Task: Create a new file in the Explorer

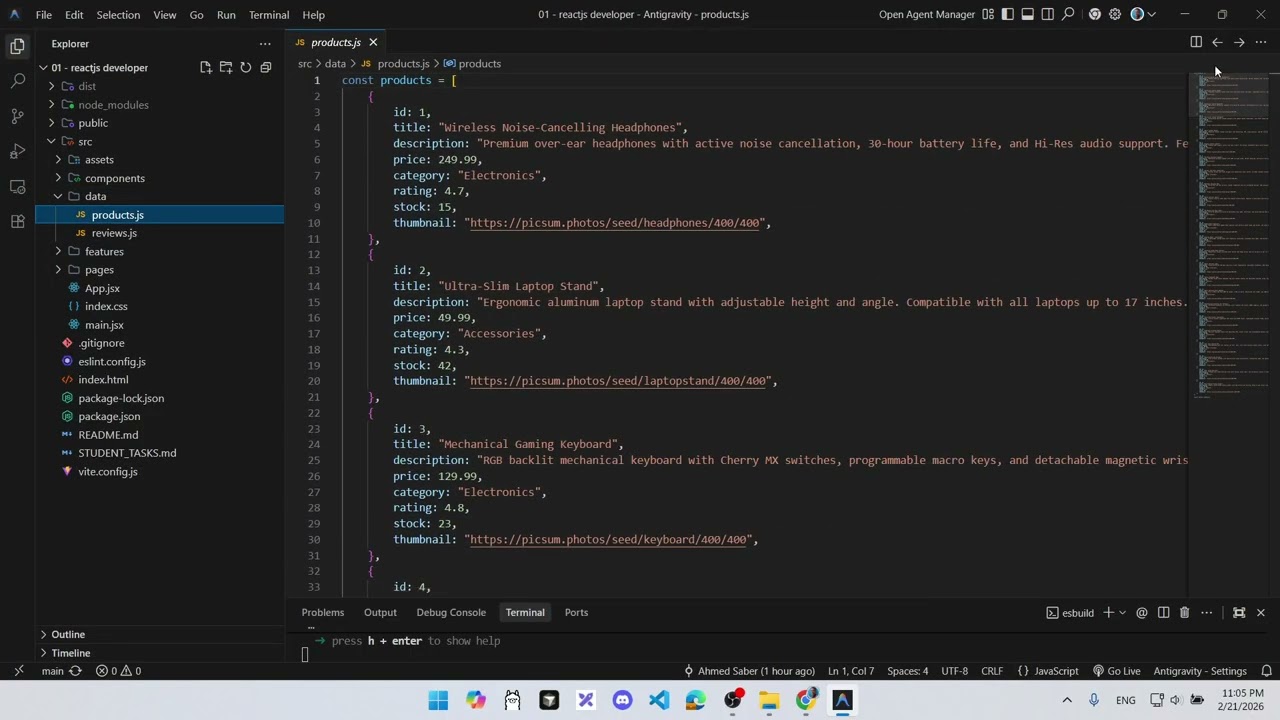Action: tap(206, 67)
